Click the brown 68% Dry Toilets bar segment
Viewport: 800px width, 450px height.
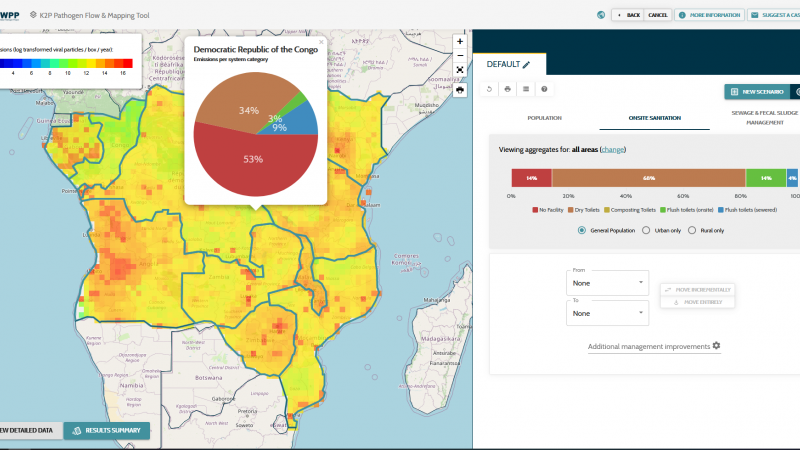pos(648,178)
